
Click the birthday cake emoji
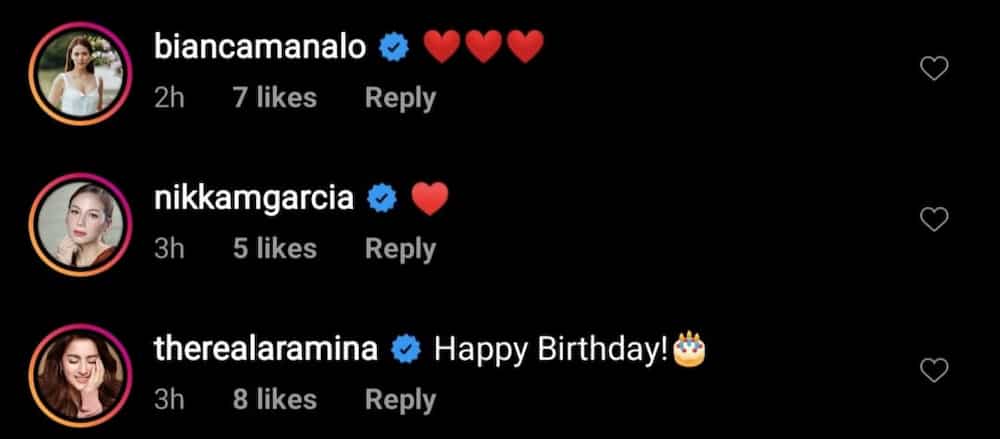click(x=689, y=349)
